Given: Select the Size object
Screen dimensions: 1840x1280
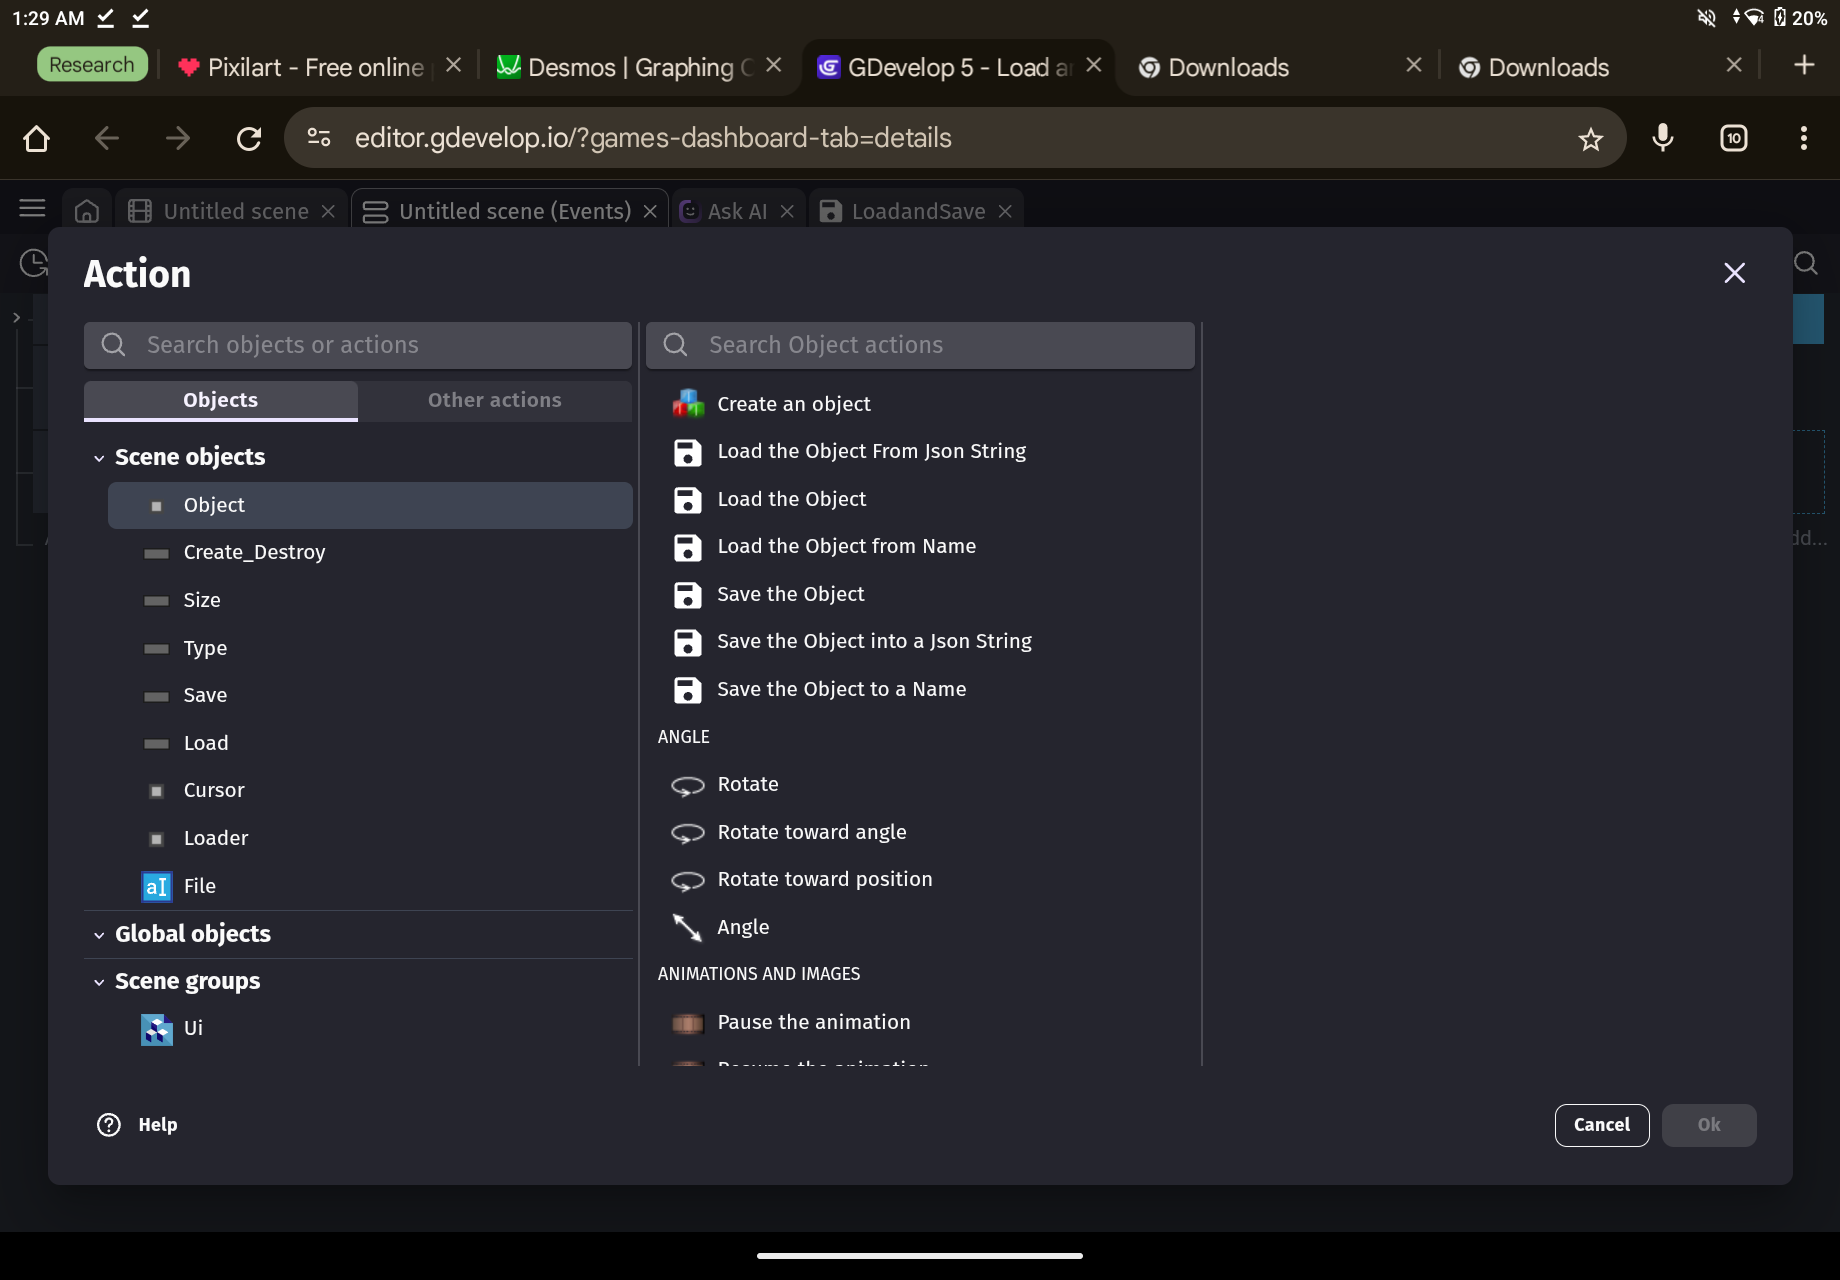Looking at the screenshot, I should pyautogui.click(x=370, y=600).
